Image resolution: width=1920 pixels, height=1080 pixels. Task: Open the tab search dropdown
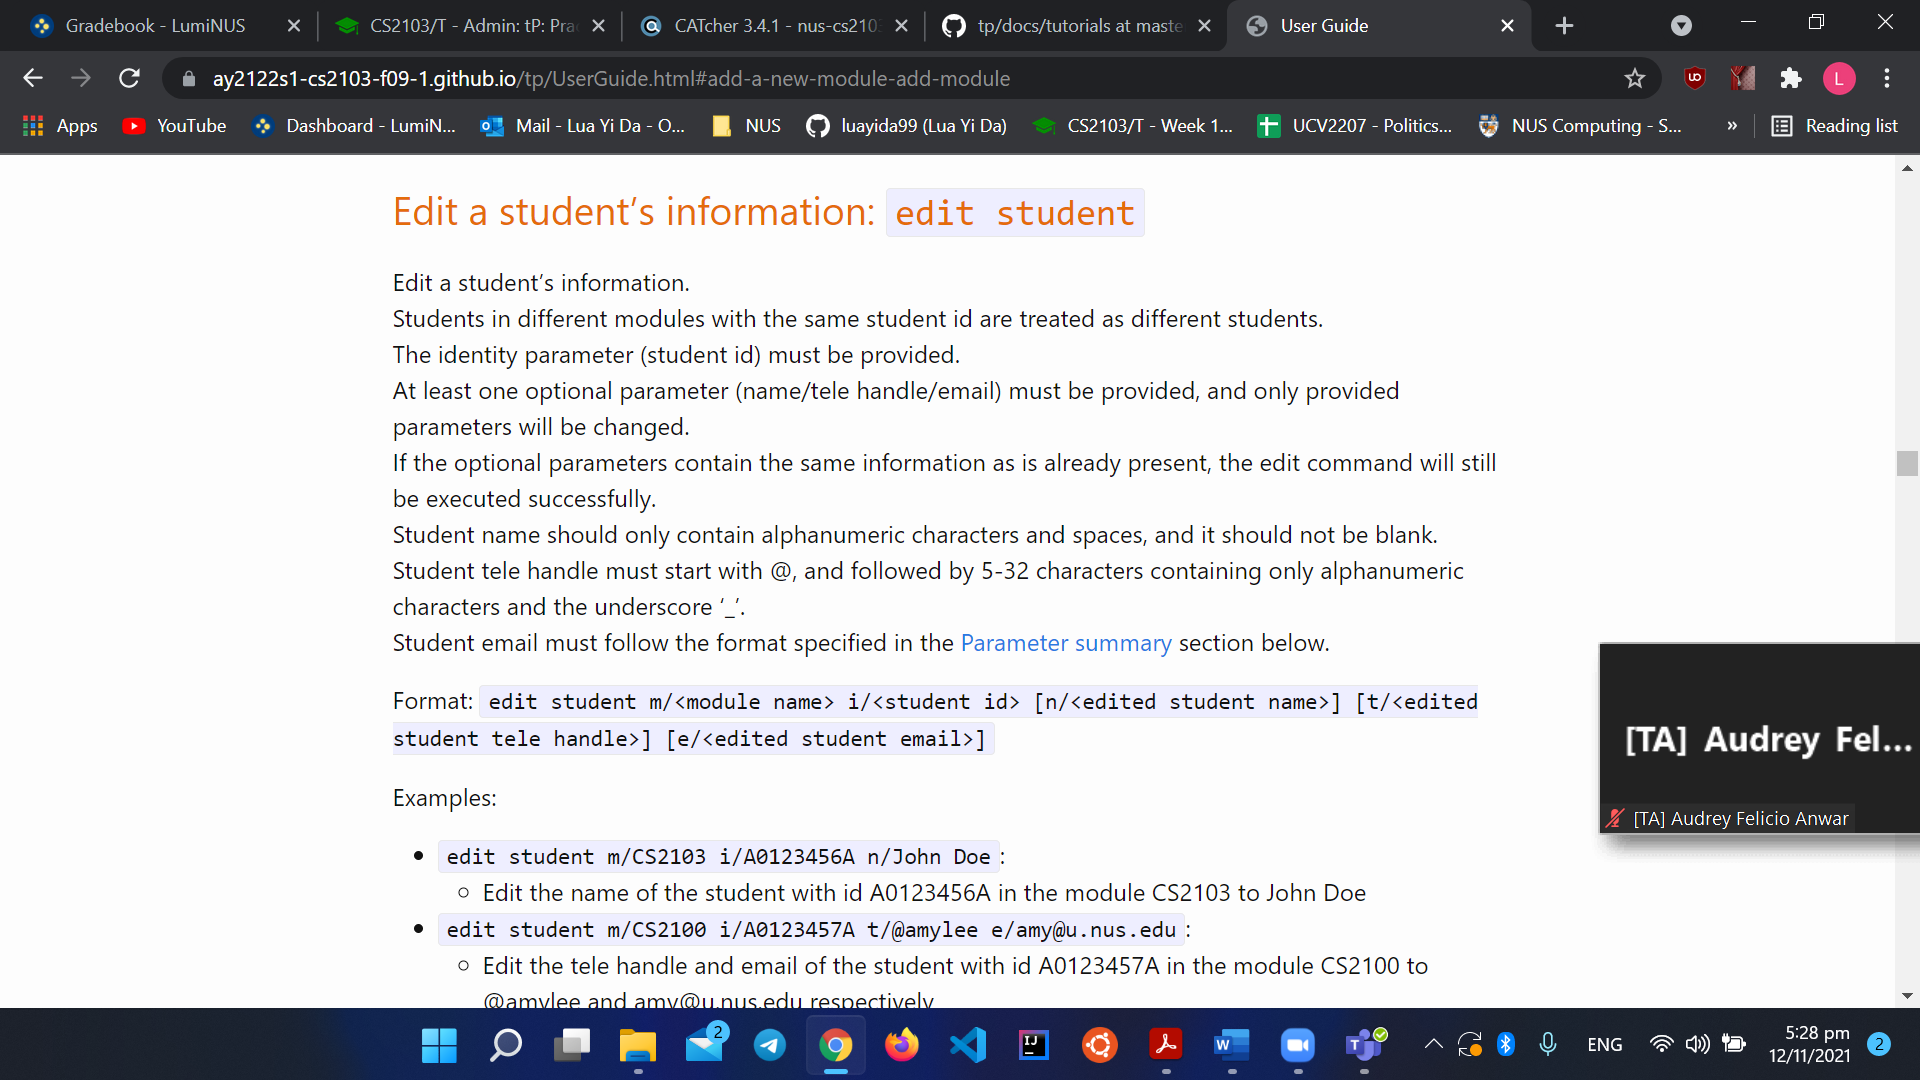point(1682,26)
